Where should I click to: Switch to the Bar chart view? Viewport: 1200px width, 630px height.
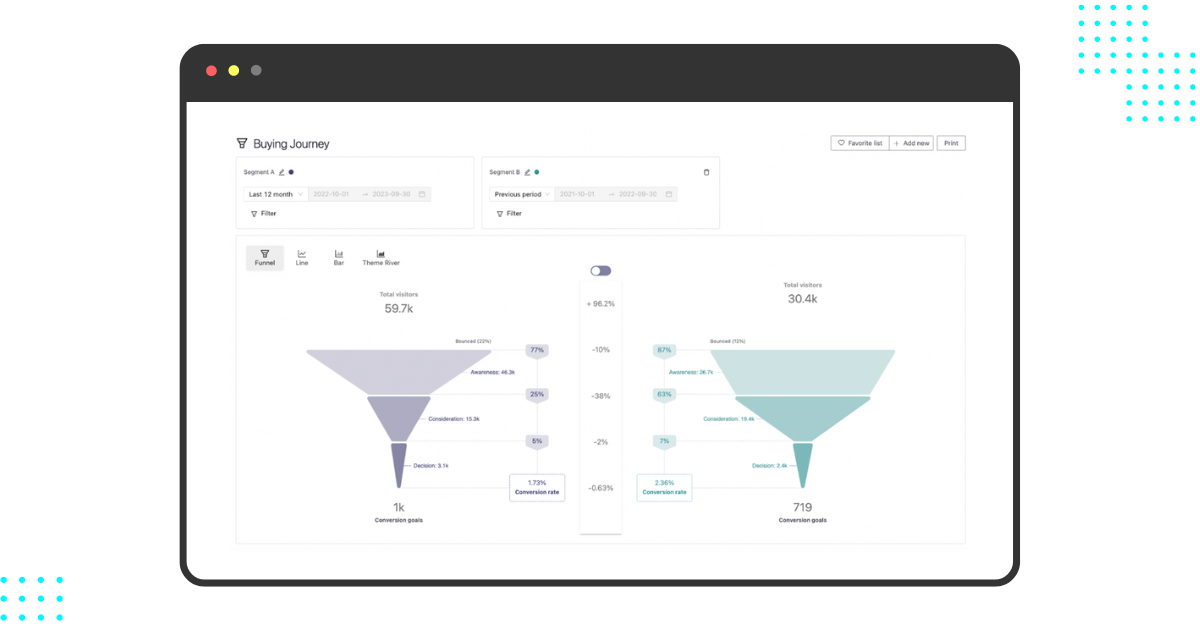(x=339, y=258)
